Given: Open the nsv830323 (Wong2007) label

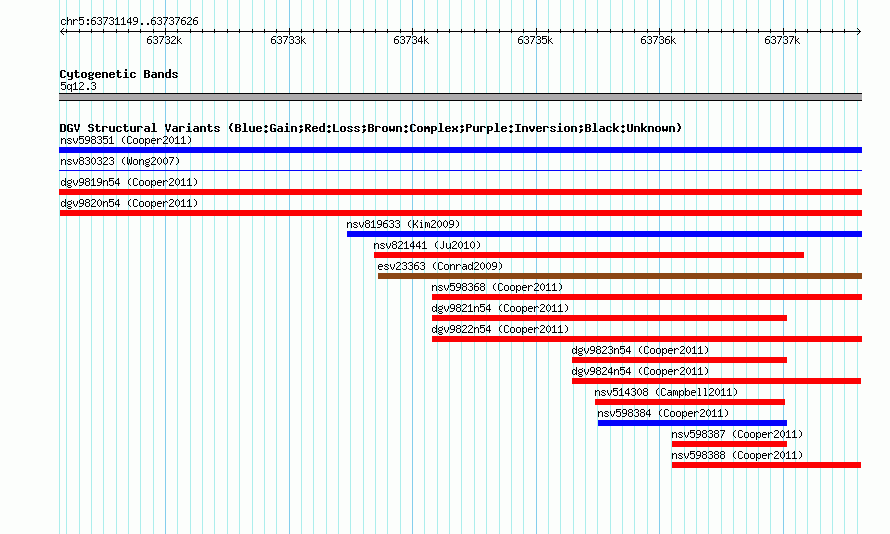Looking at the screenshot, I should click(x=120, y=161).
